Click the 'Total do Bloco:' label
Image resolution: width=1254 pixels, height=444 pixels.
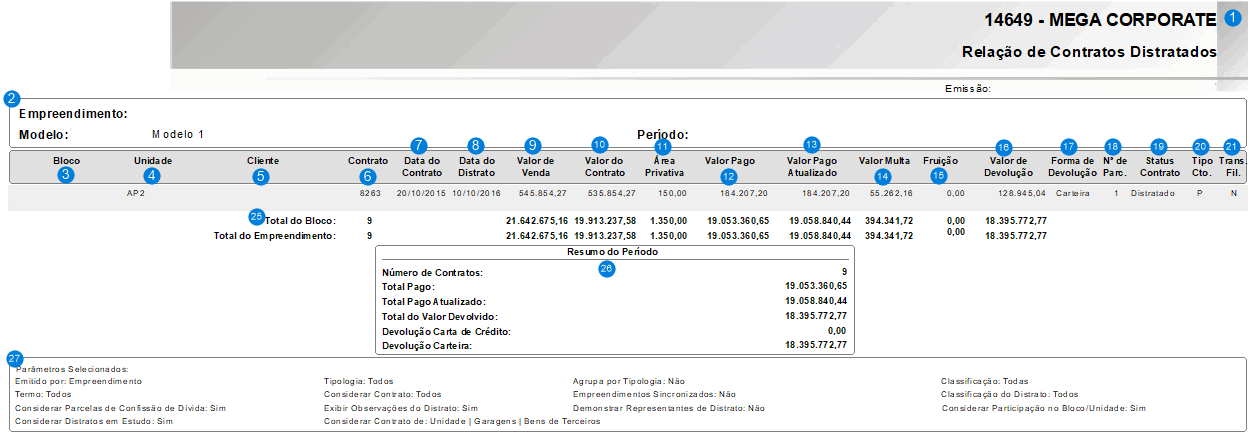299,220
